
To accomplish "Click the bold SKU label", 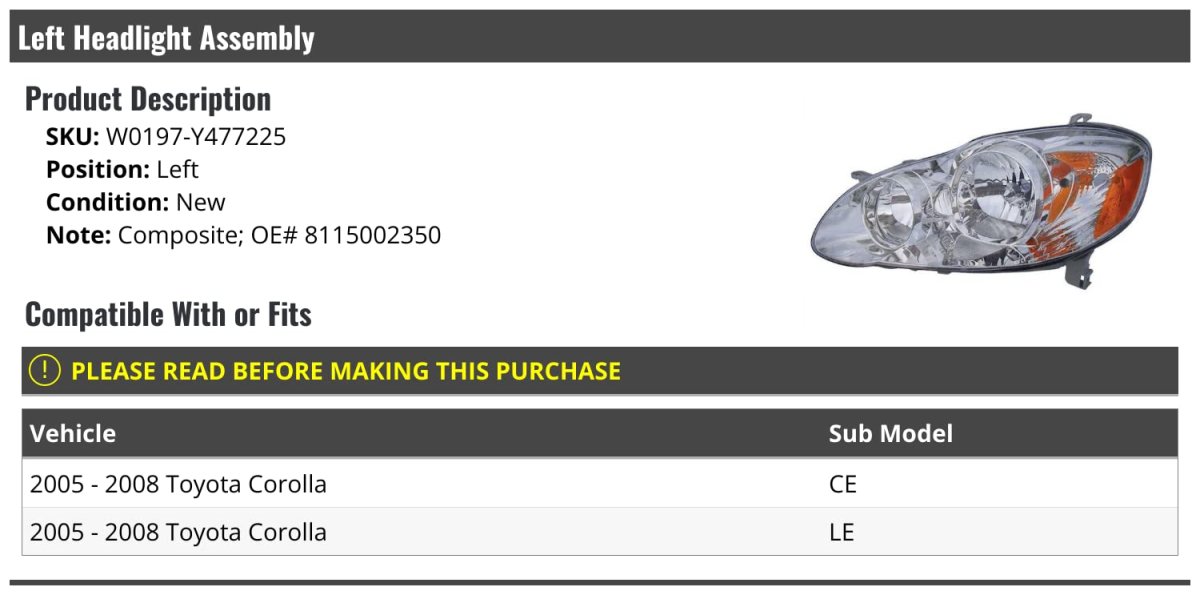I will pyautogui.click(x=72, y=137).
